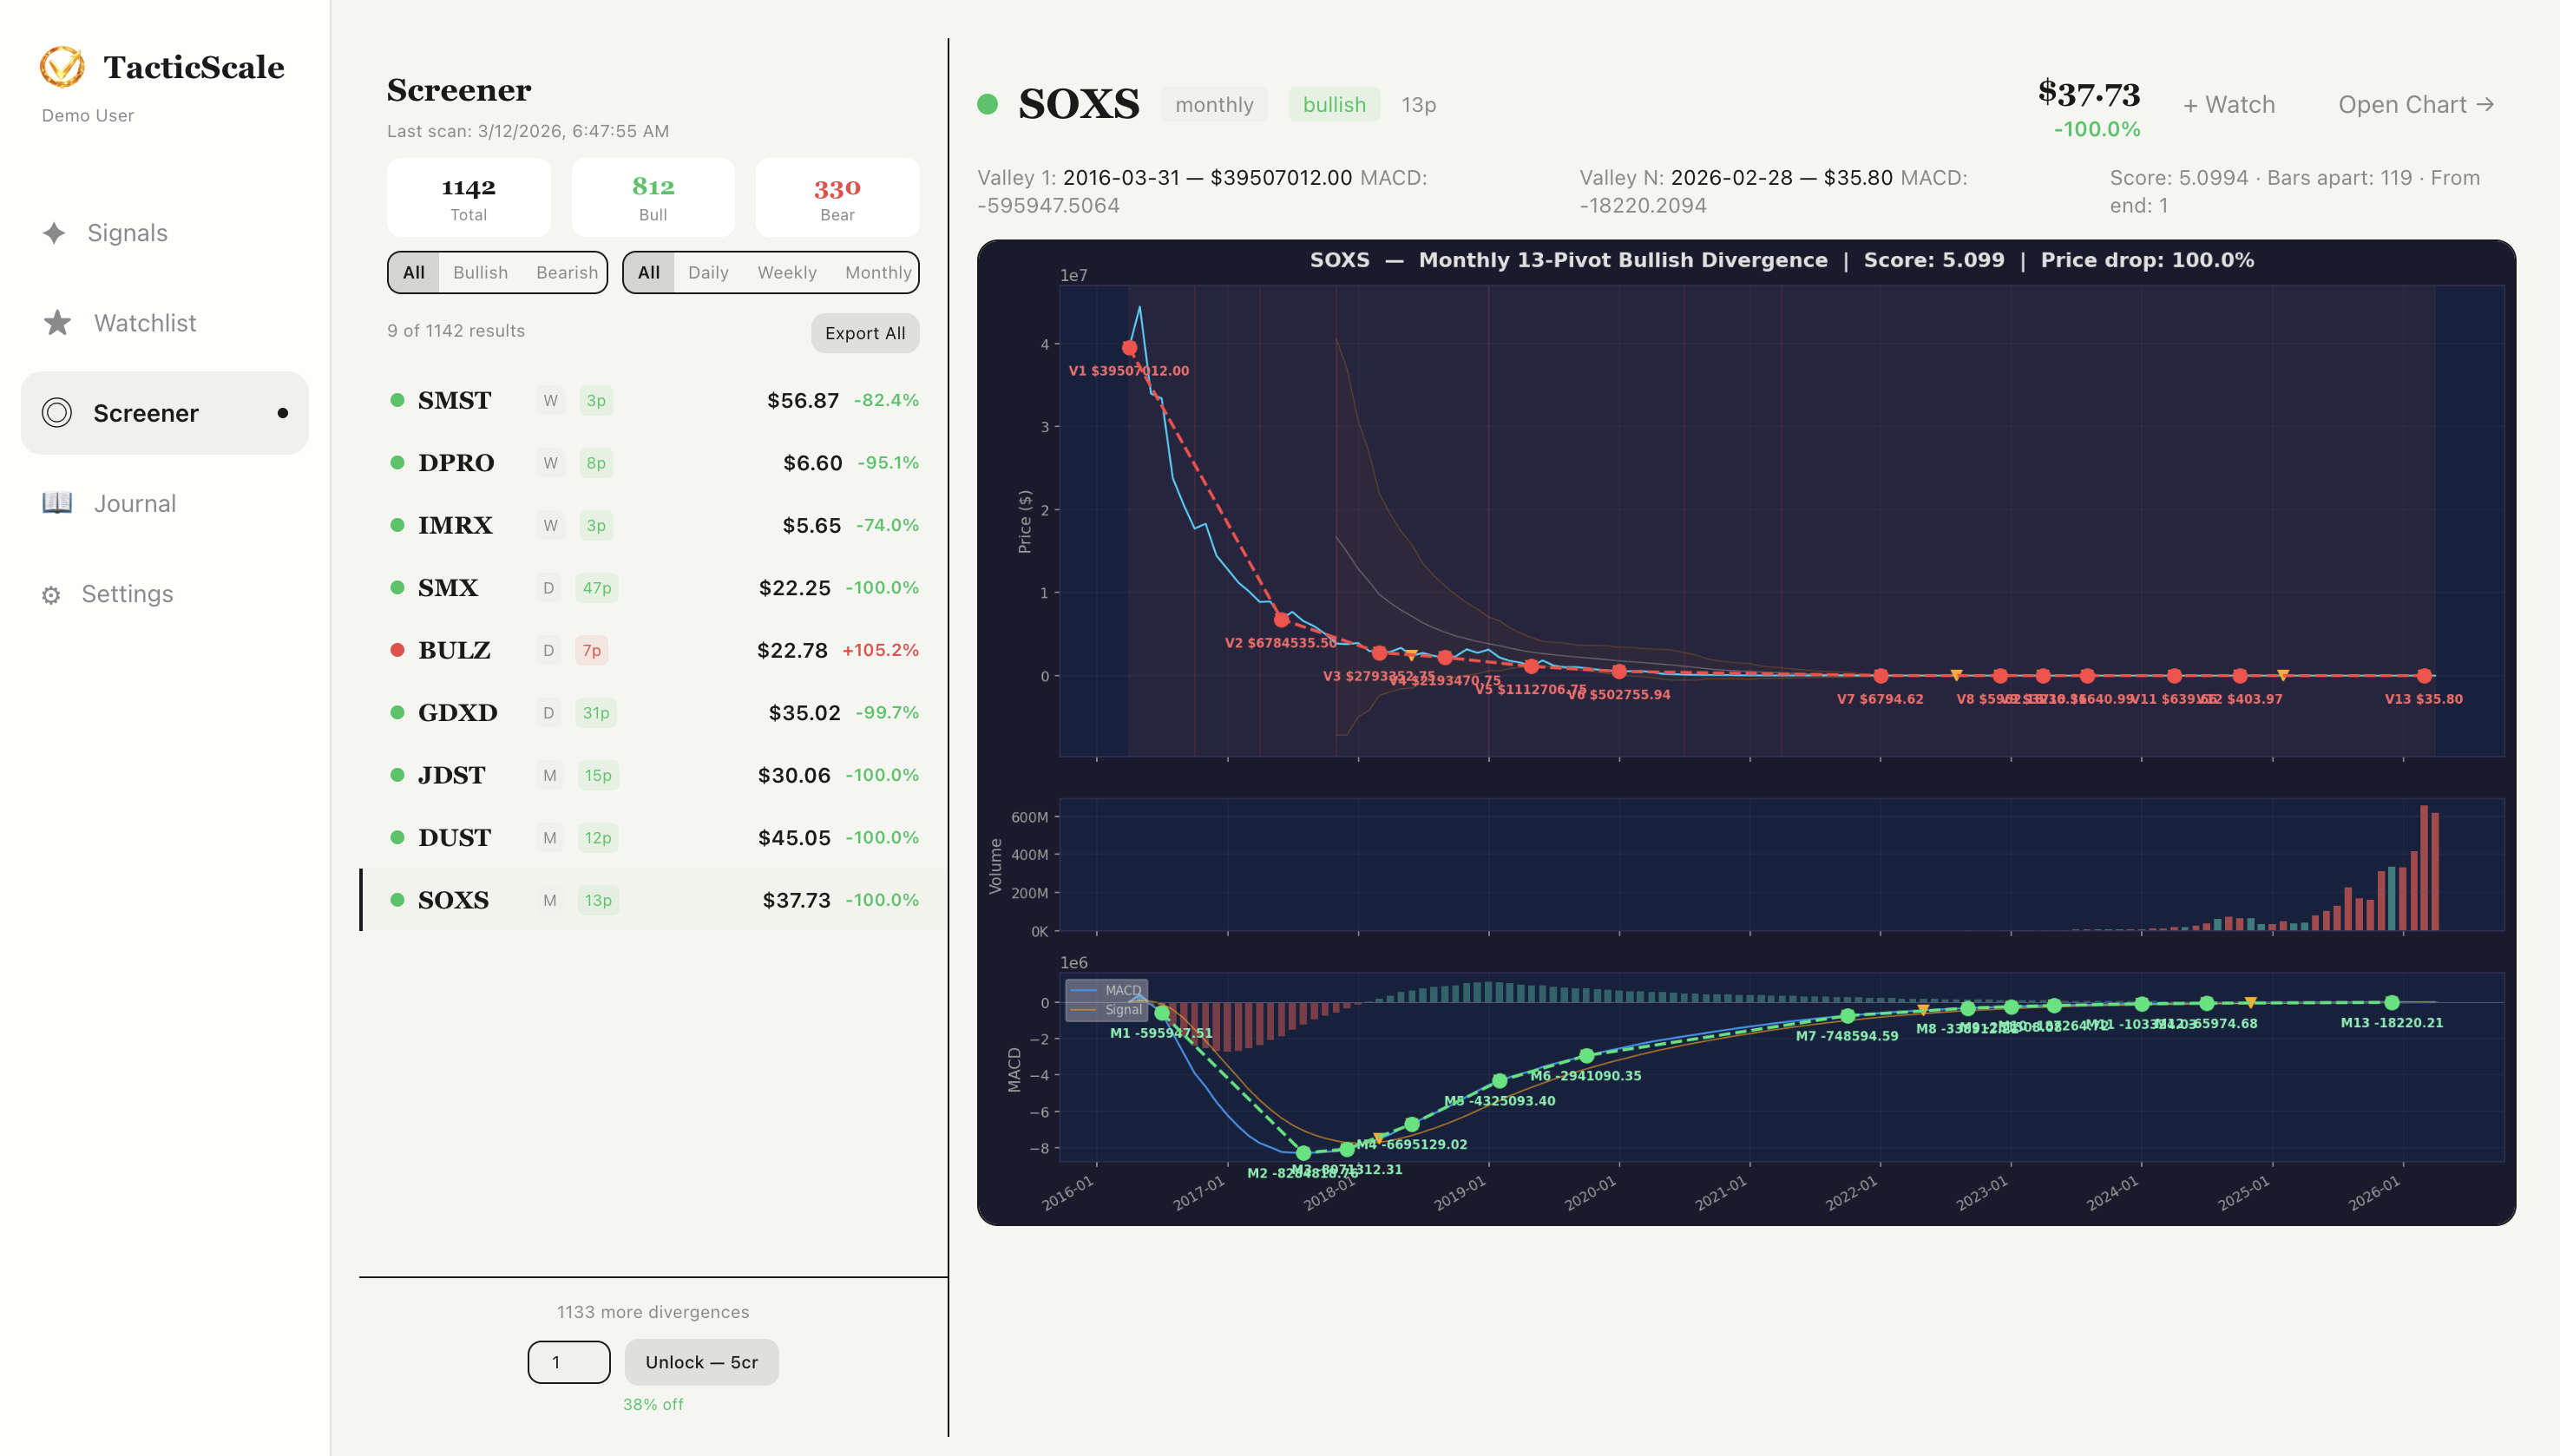Screen dimensions: 2560x1456
Task: Switch timeframe filter to Weekly
Action: coord(786,272)
